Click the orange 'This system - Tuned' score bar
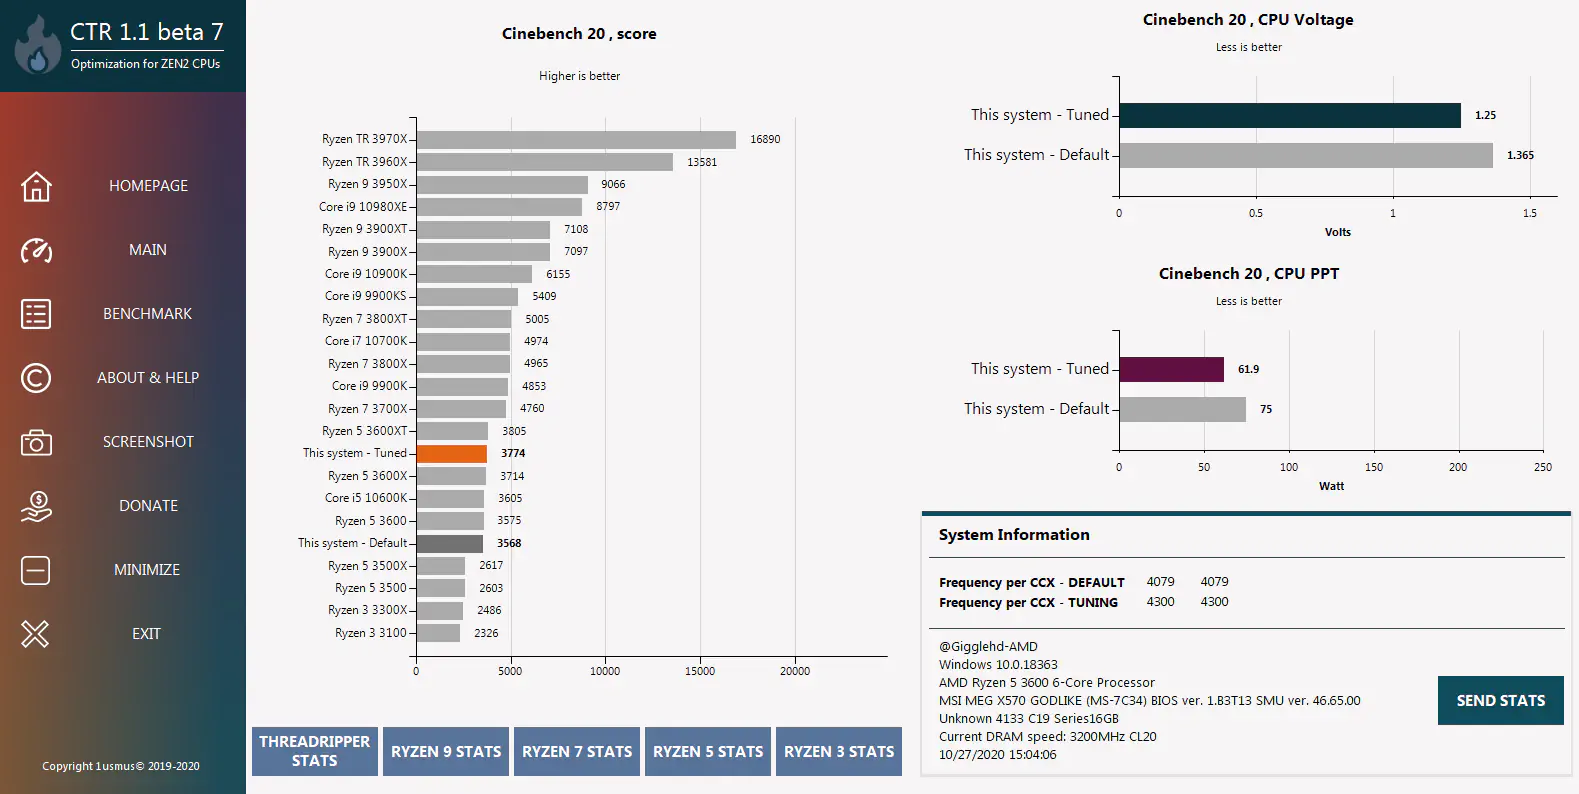 (452, 453)
